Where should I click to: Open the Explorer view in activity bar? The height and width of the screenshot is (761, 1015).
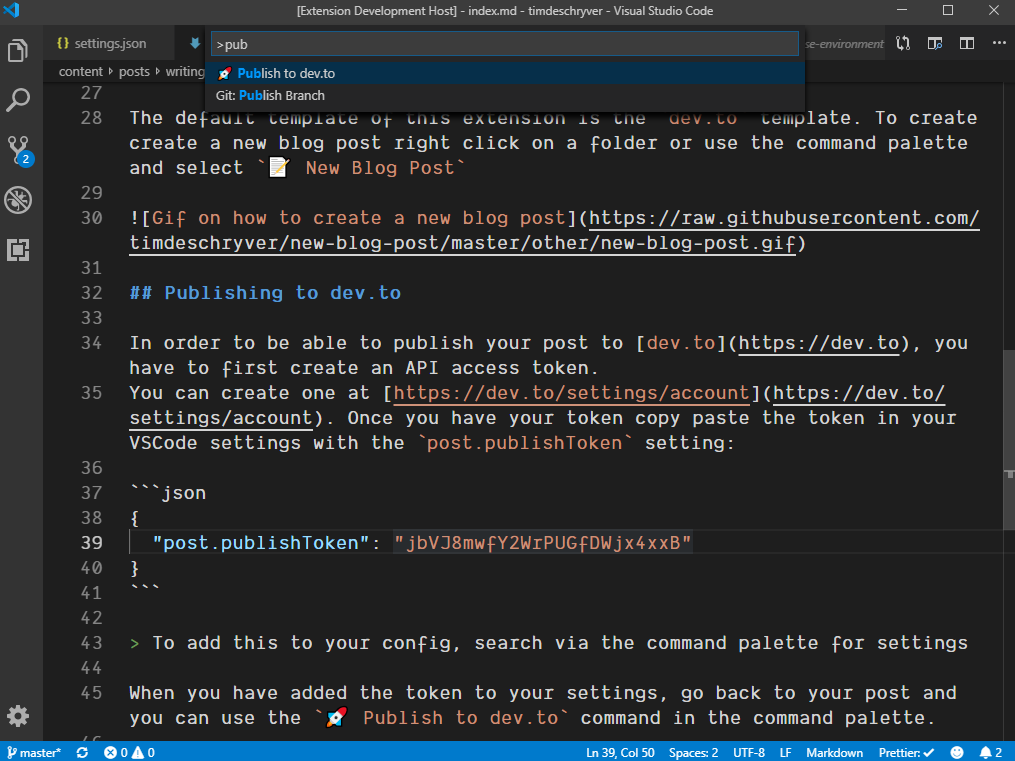point(18,50)
